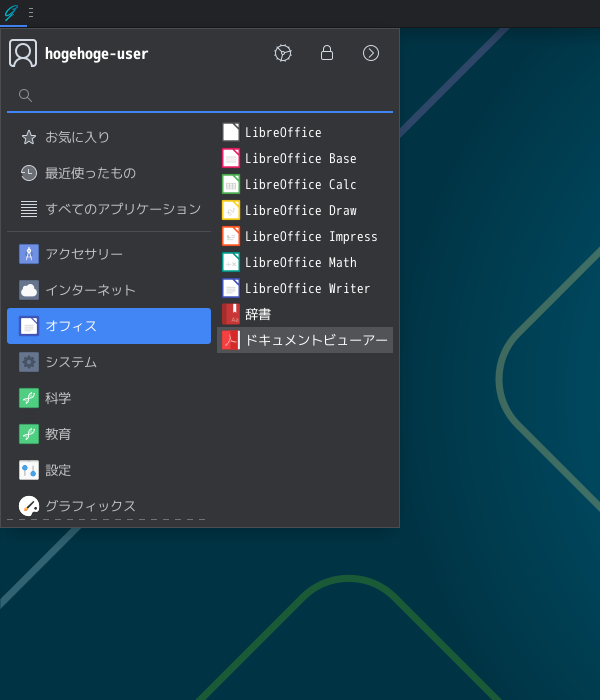The height and width of the screenshot is (700, 600).
Task: Select the お気に入り favorites category
Action: (x=109, y=137)
